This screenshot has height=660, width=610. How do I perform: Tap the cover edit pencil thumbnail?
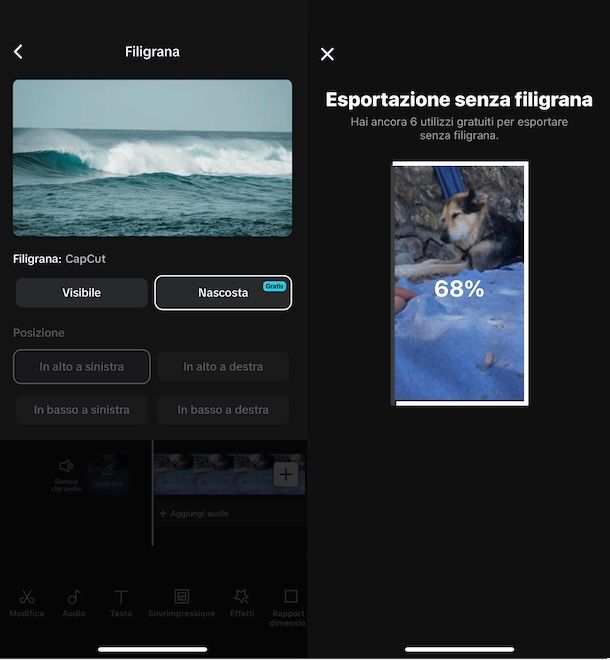(108, 474)
